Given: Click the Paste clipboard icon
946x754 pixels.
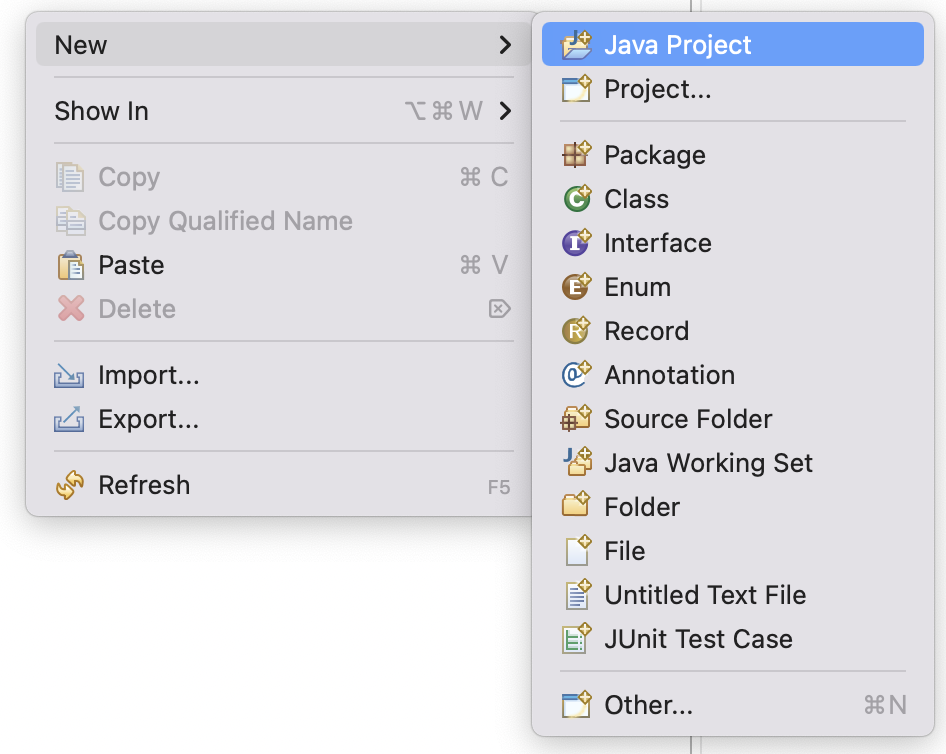Looking at the screenshot, I should pyautogui.click(x=71, y=265).
